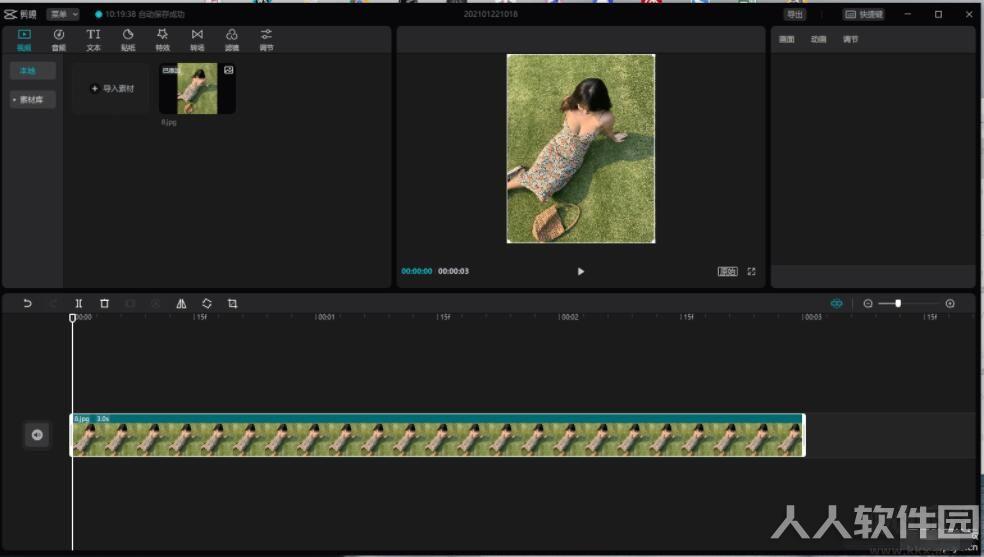Image resolution: width=984 pixels, height=557 pixels.
Task: Open the 贴纸 (sticker) panel
Action: (128, 40)
